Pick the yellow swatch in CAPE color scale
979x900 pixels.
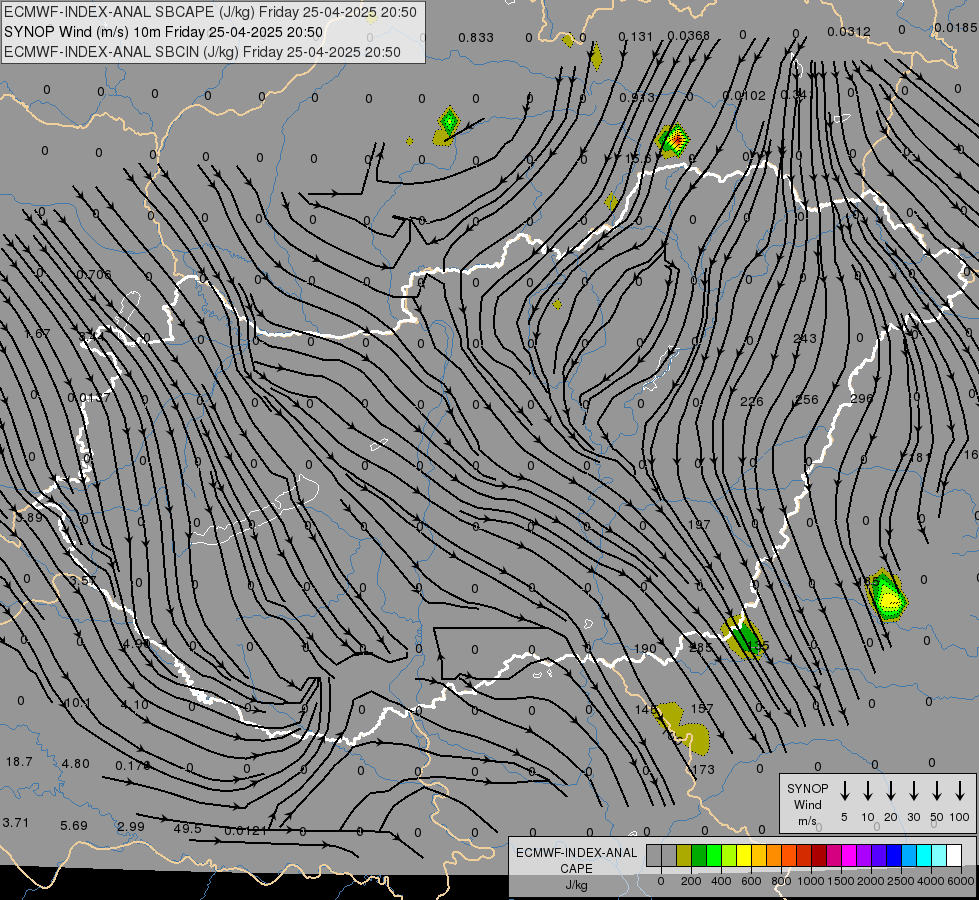pyautogui.click(x=744, y=856)
